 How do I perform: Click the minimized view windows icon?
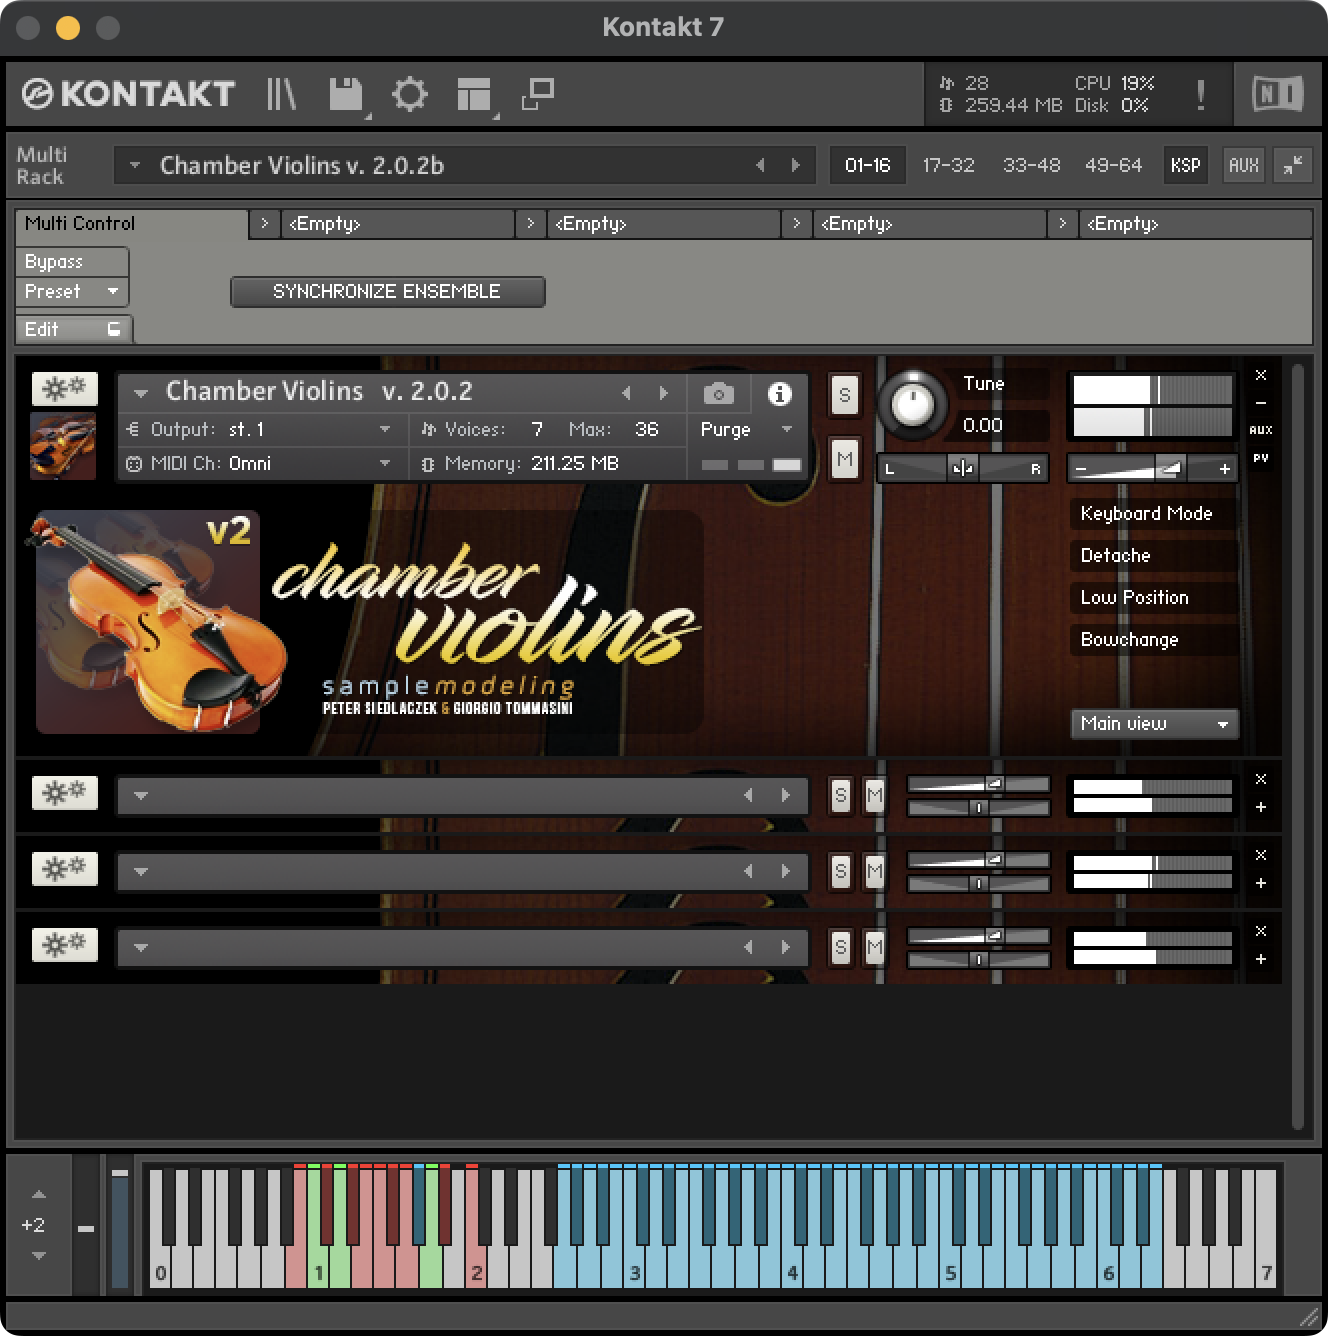[x=538, y=94]
